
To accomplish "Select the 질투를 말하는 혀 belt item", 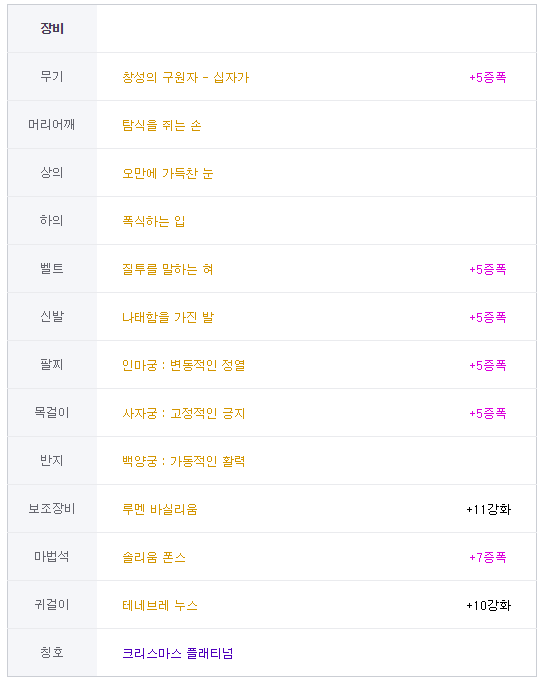I will click(x=167, y=269).
